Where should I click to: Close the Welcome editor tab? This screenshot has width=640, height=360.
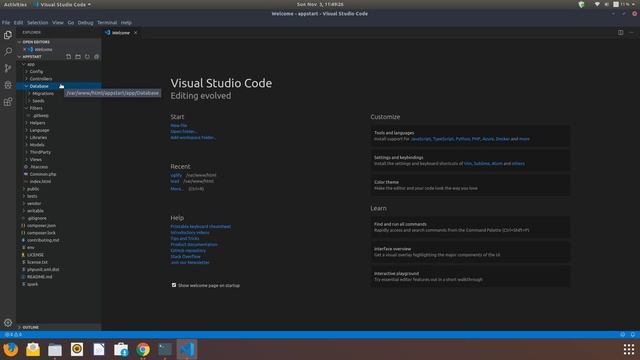[136, 33]
